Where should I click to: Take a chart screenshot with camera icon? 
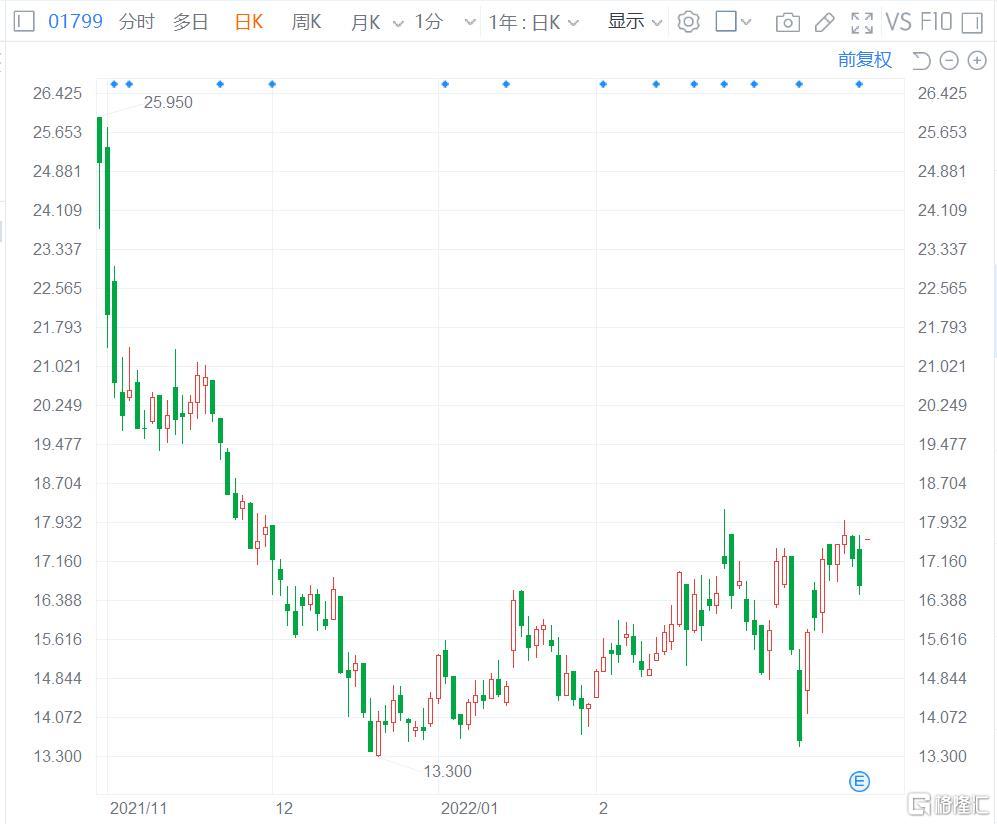pos(788,21)
